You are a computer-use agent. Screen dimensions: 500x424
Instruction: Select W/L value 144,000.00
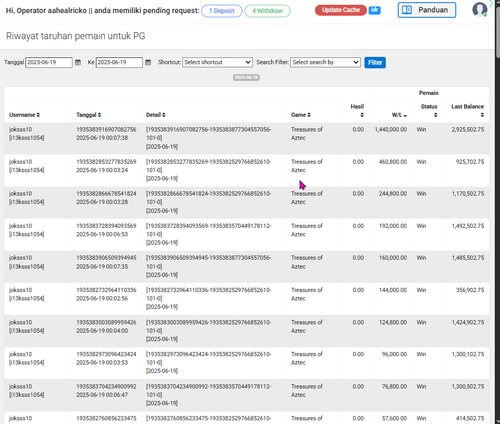tap(393, 290)
